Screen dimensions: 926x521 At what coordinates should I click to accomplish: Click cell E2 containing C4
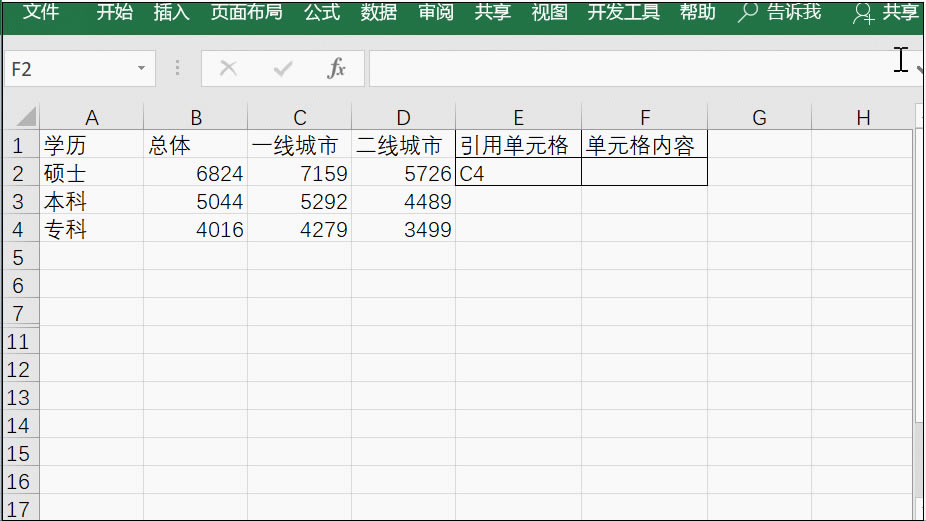click(519, 172)
